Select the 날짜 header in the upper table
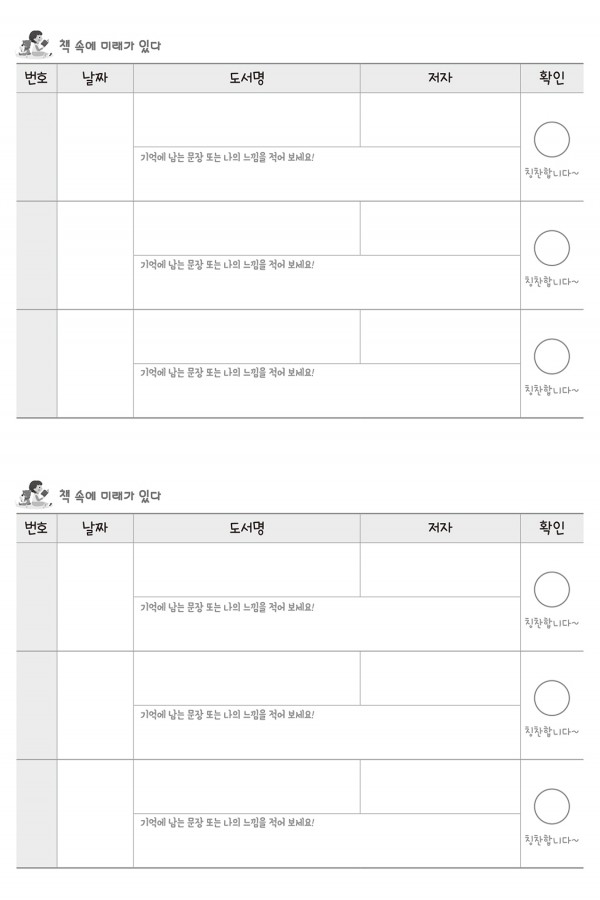The image size is (600, 900). [x=95, y=78]
